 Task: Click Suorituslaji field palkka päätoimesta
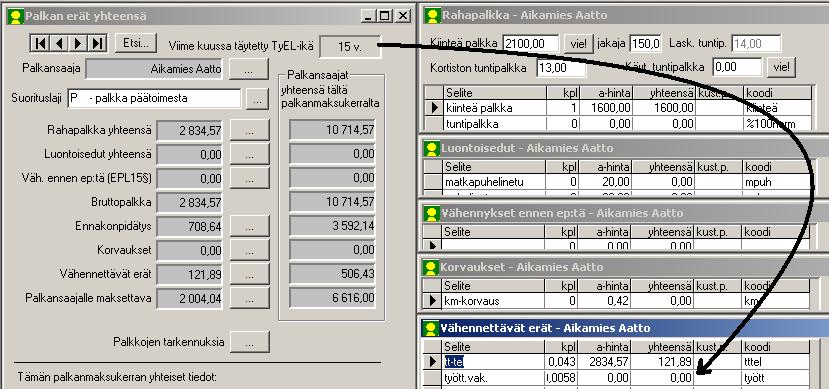tap(154, 99)
